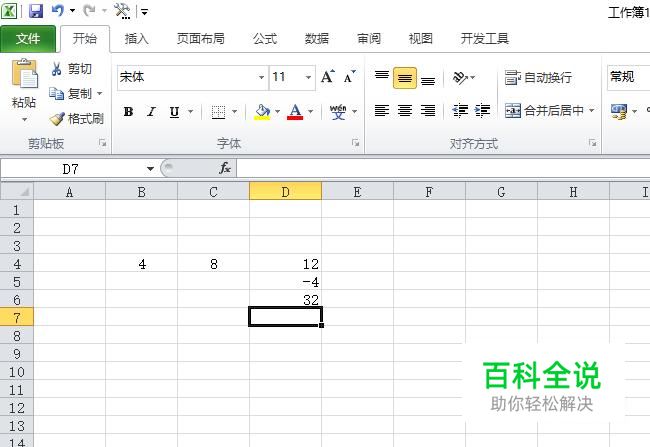Open the 文件 tab
Viewport: 650px width, 447px height.
pyautogui.click(x=28, y=39)
